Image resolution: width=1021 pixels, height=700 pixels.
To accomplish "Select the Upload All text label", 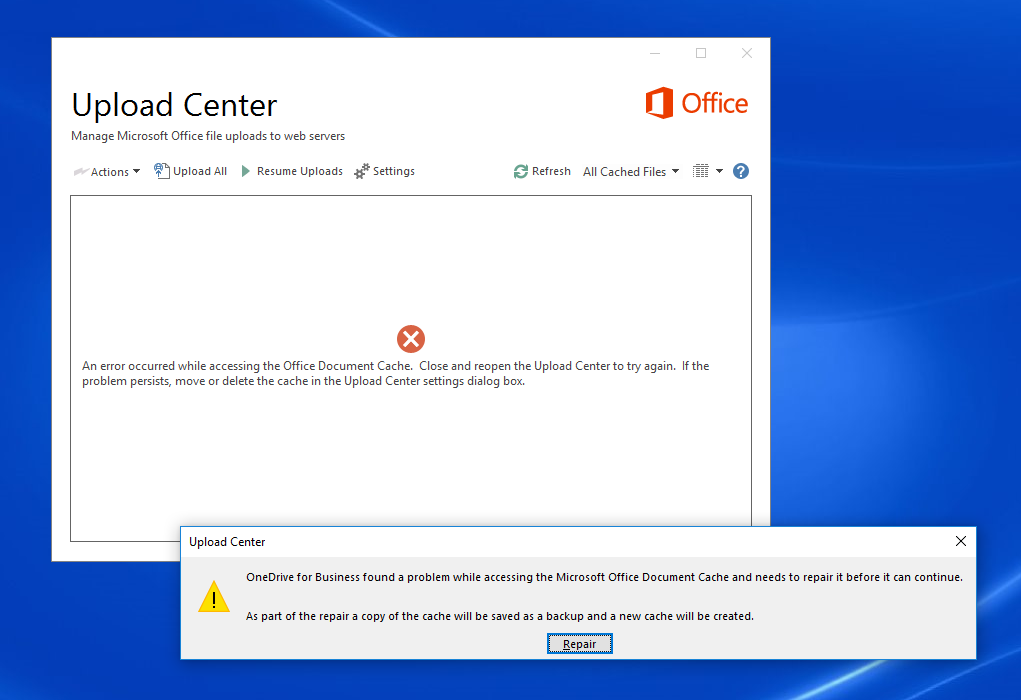I will click(x=200, y=171).
